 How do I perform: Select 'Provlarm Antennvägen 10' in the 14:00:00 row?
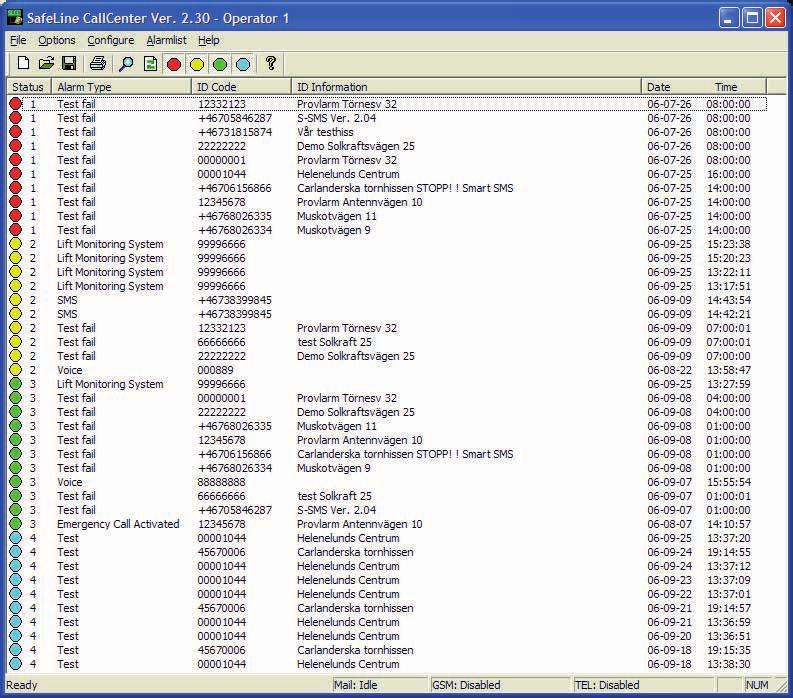360,202
